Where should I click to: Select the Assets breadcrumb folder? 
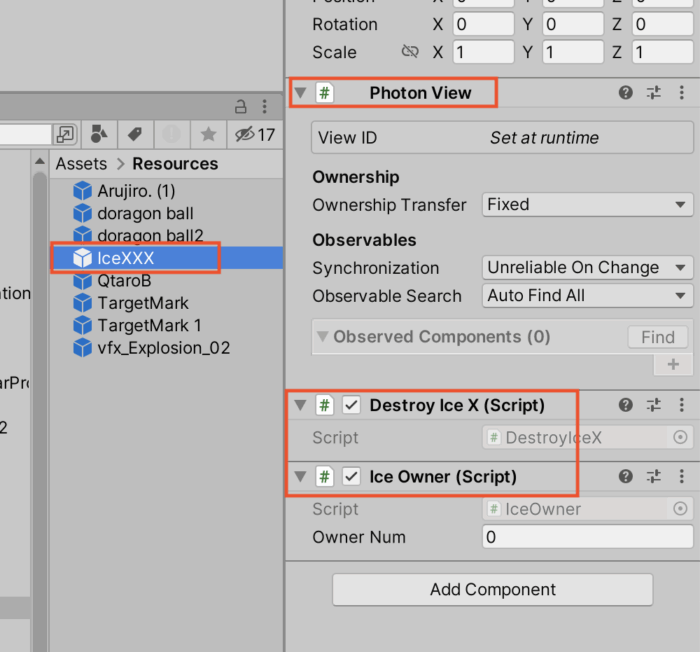point(81,164)
